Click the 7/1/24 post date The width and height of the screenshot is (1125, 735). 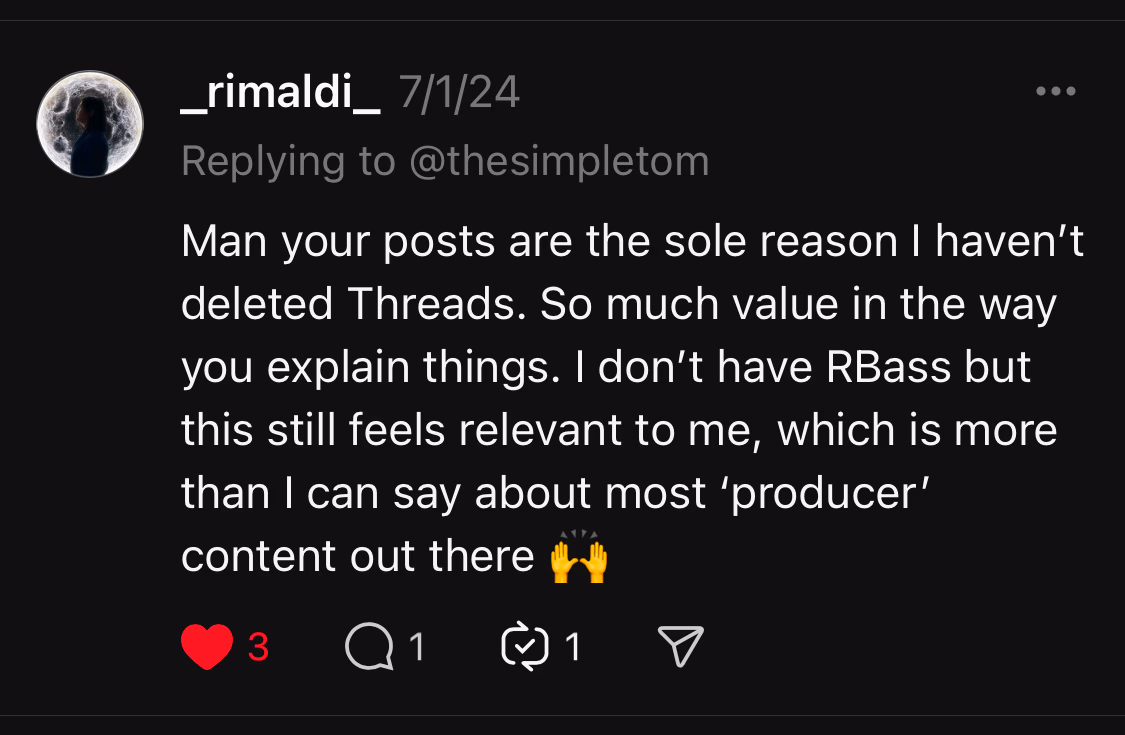(459, 95)
